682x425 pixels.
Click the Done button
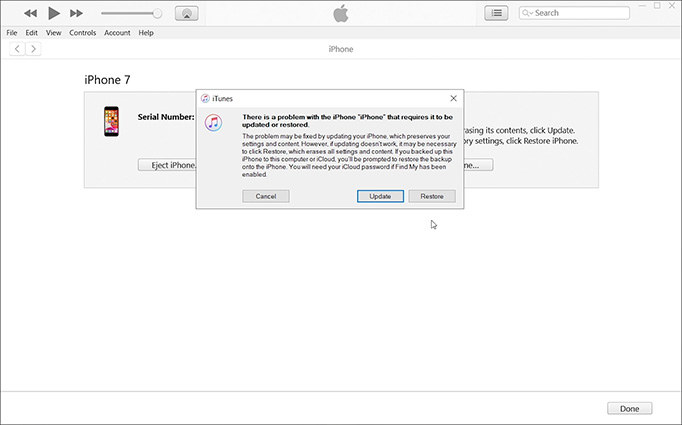point(629,408)
